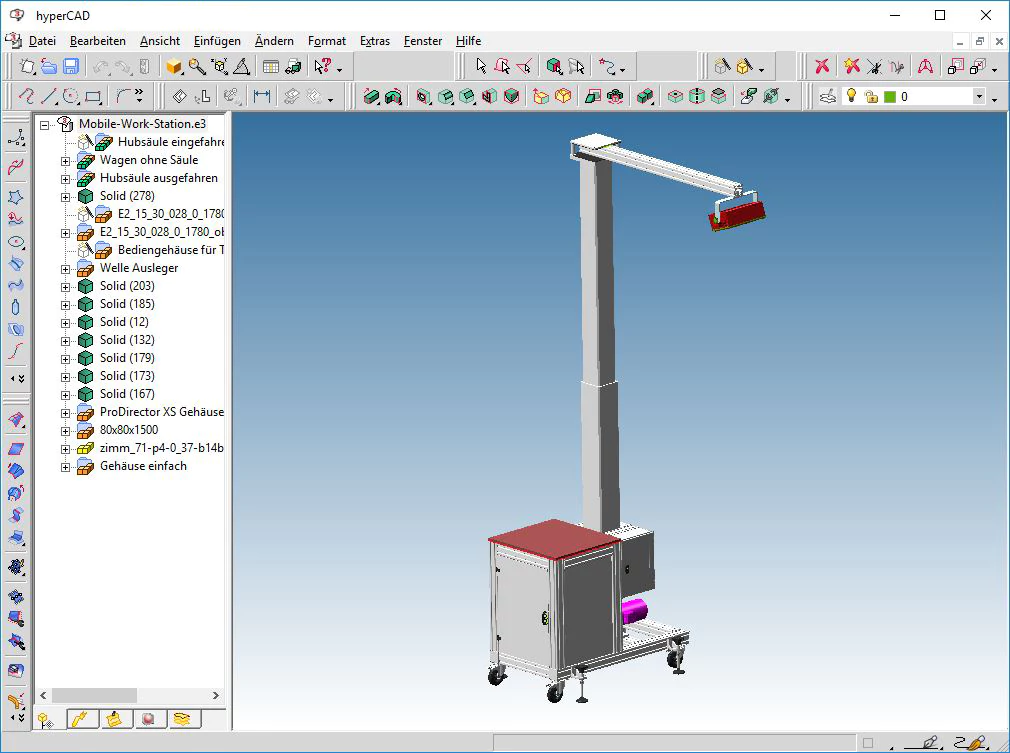The height and width of the screenshot is (753, 1010).
Task: Open the Extras menu
Action: pos(375,41)
